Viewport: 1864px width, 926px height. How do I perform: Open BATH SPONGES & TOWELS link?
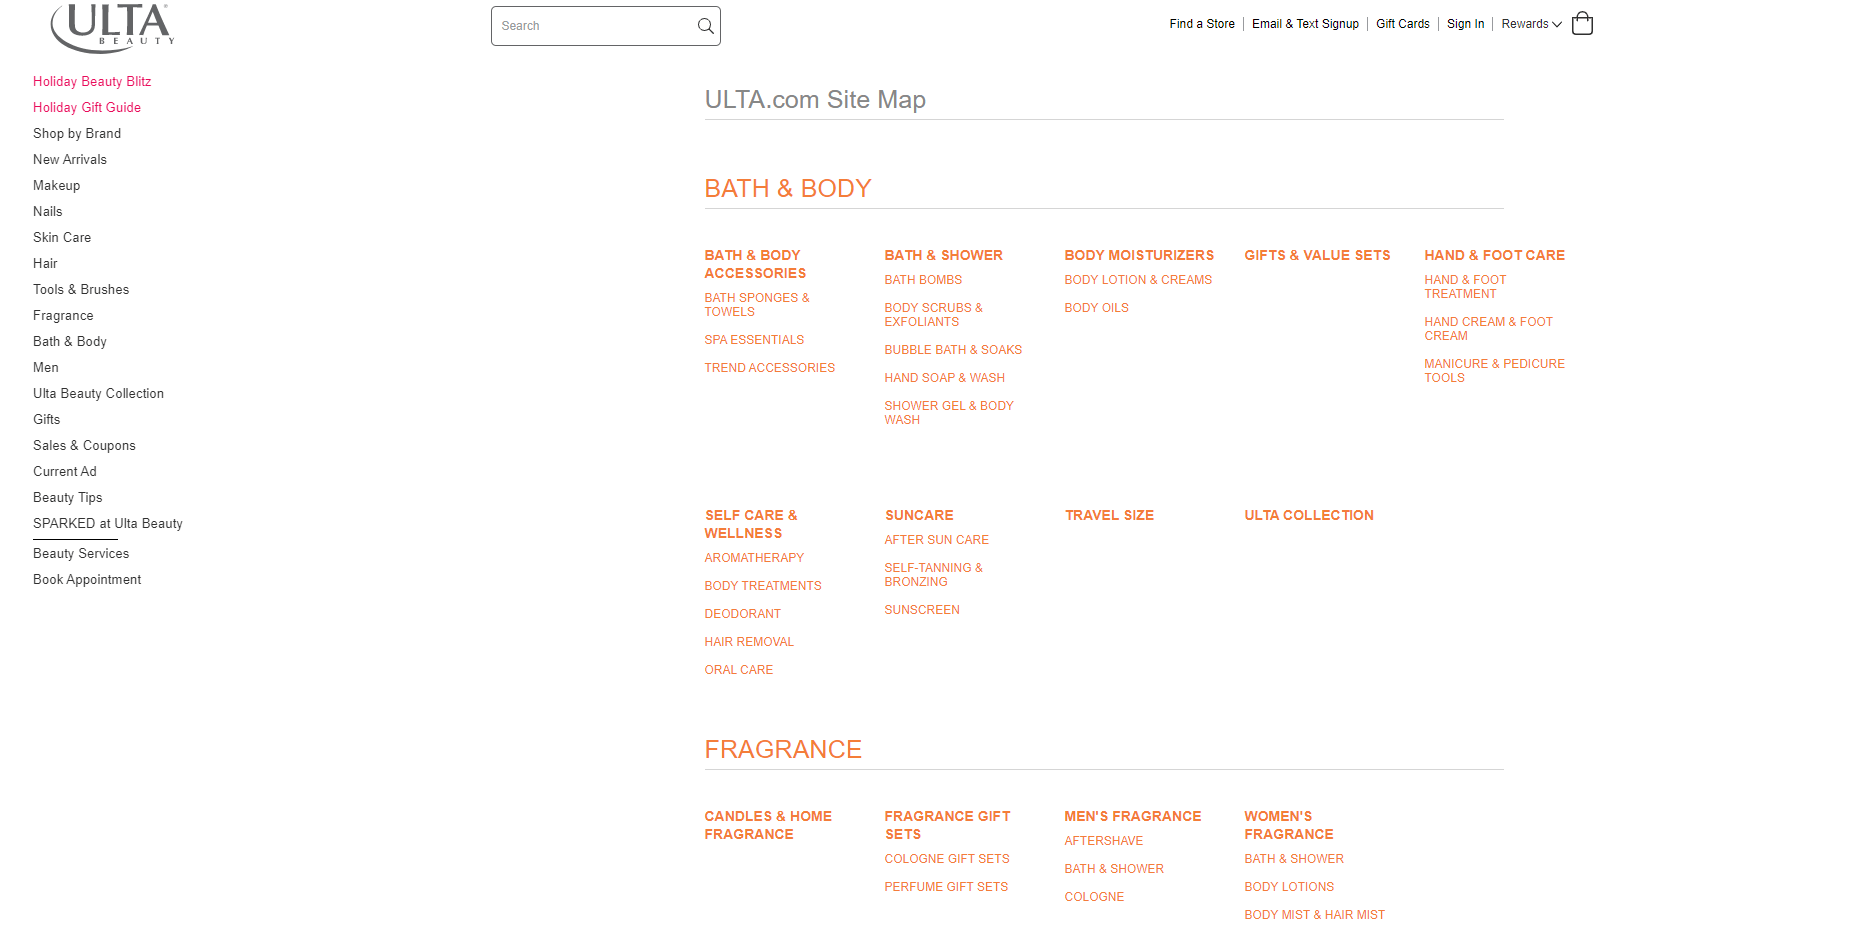click(x=757, y=305)
